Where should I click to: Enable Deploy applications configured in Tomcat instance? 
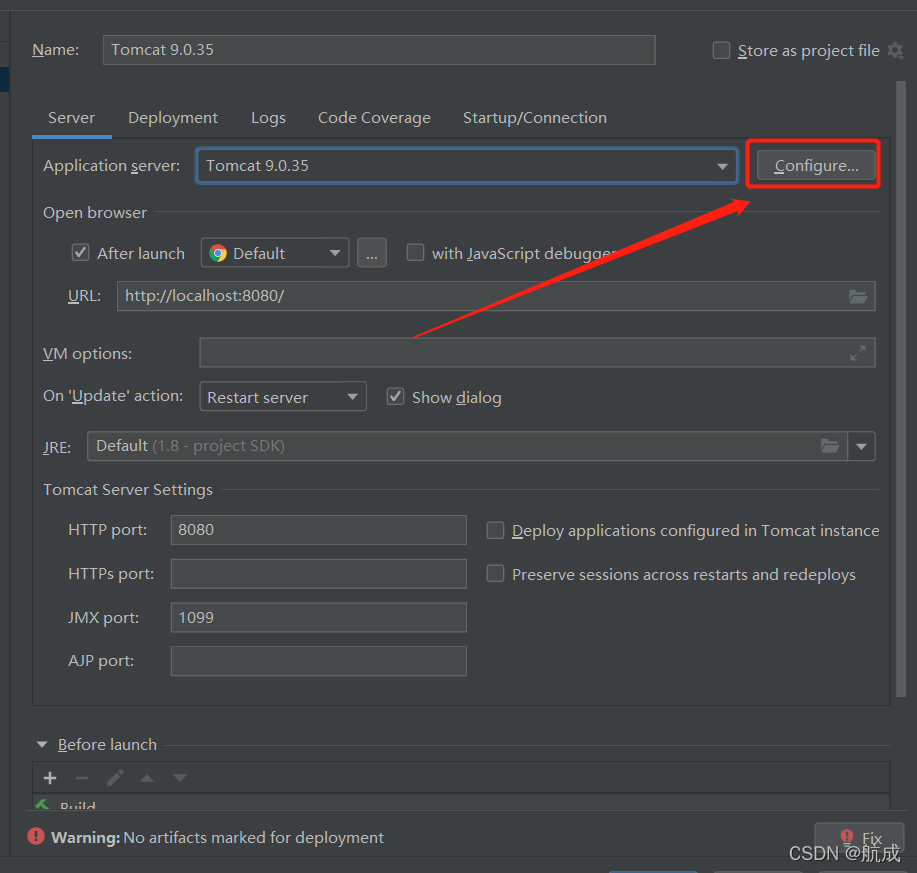495,530
